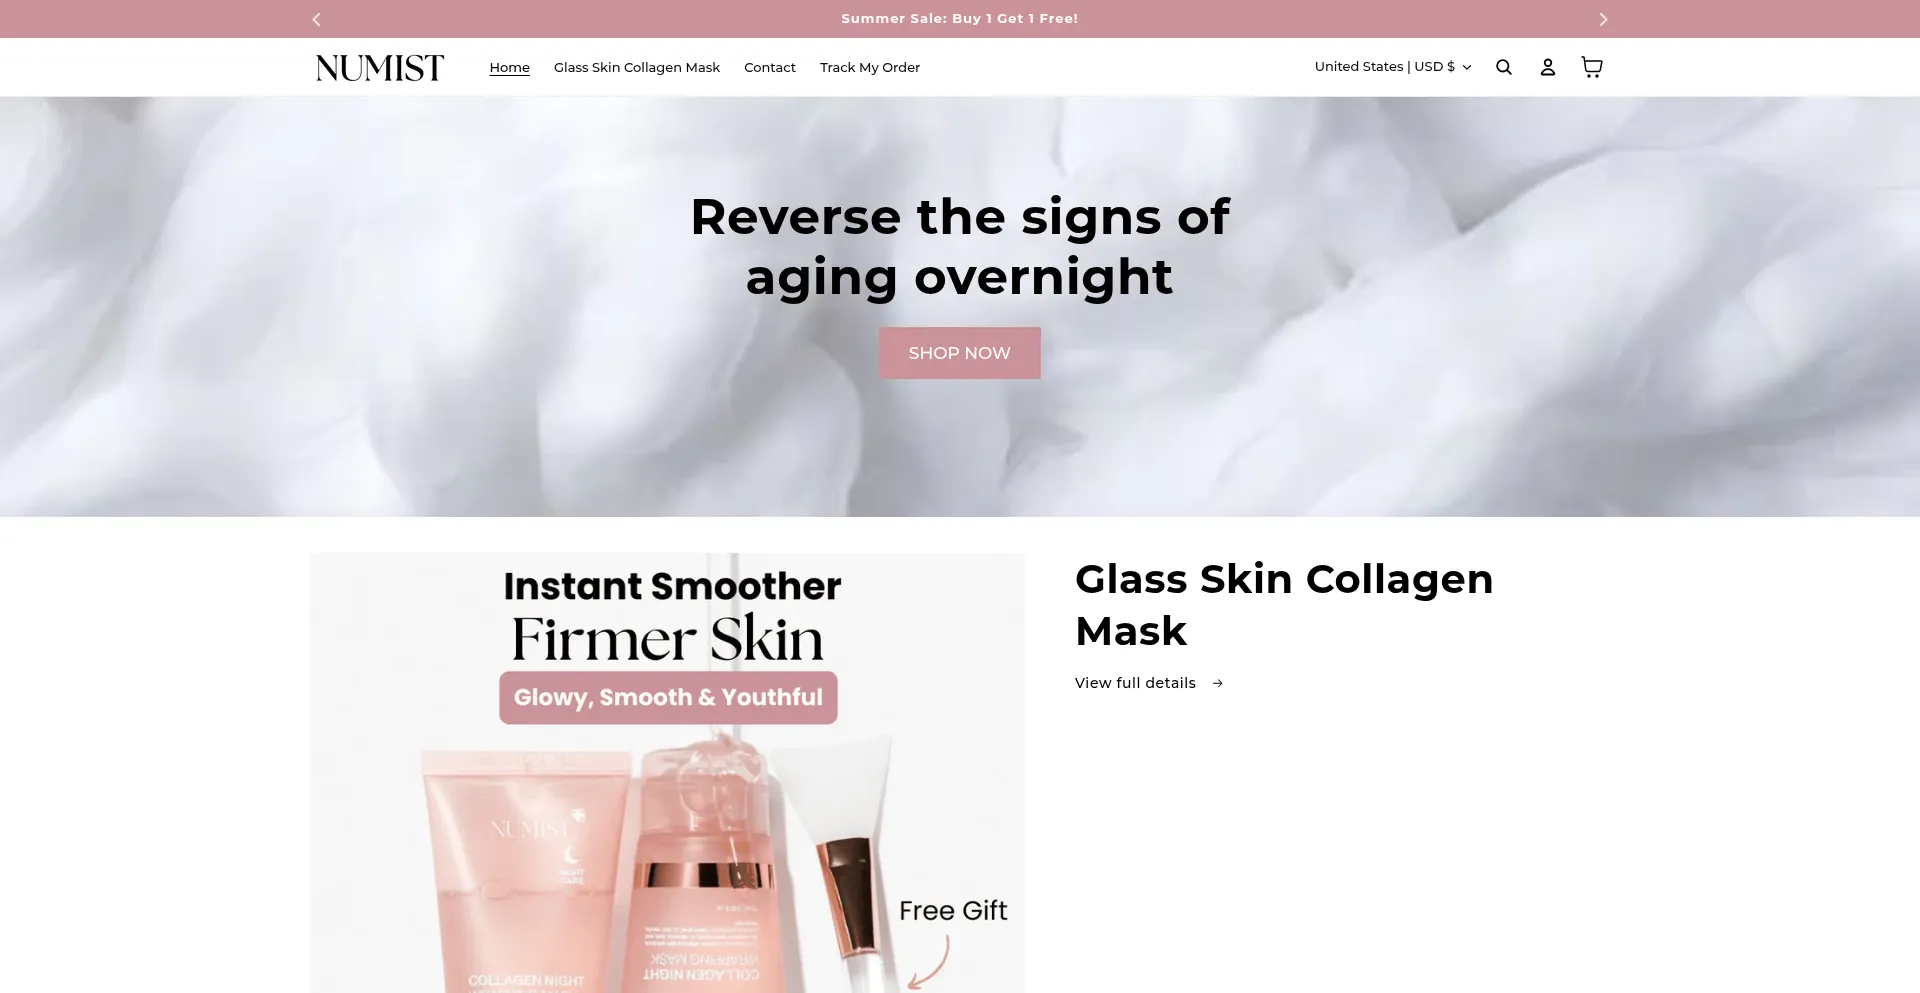Open the Glass Skin Collagen Mask product title
This screenshot has width=1920, height=993.
pyautogui.click(x=1283, y=605)
